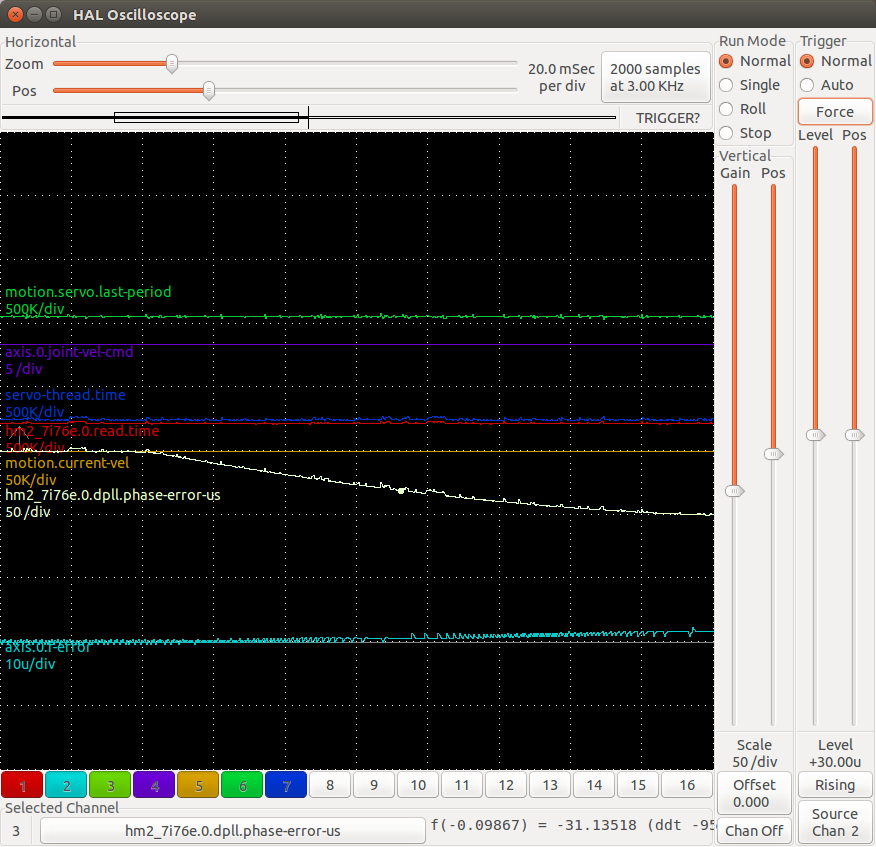Screen dimensions: 876x847
Task: Select Stop run mode
Action: pyautogui.click(x=726, y=133)
